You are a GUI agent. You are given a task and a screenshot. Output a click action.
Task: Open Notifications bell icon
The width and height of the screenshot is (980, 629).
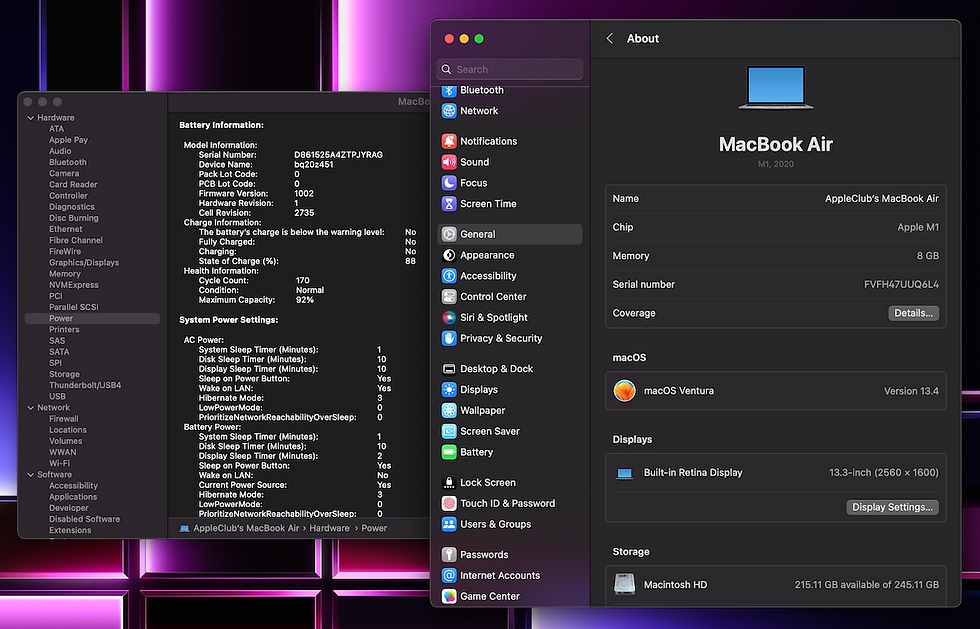pos(449,141)
